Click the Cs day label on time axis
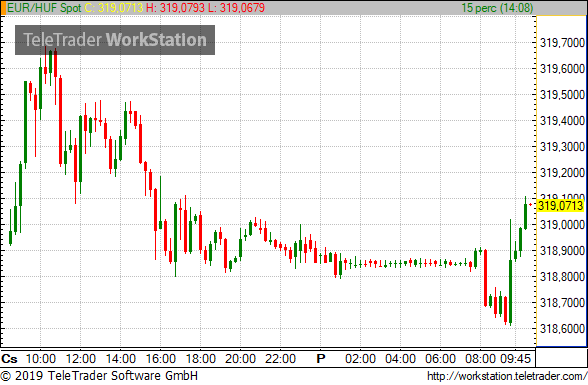Viewport: 588px width, 385px height. pos(9,359)
